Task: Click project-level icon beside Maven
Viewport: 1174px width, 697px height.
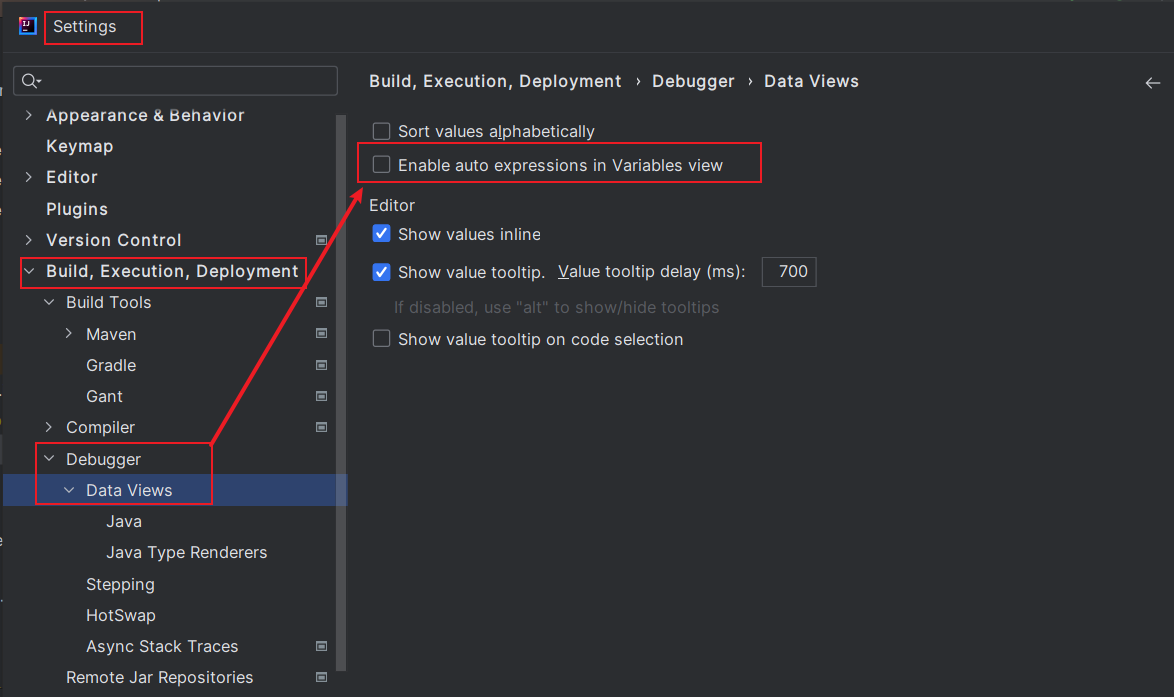Action: click(x=322, y=333)
